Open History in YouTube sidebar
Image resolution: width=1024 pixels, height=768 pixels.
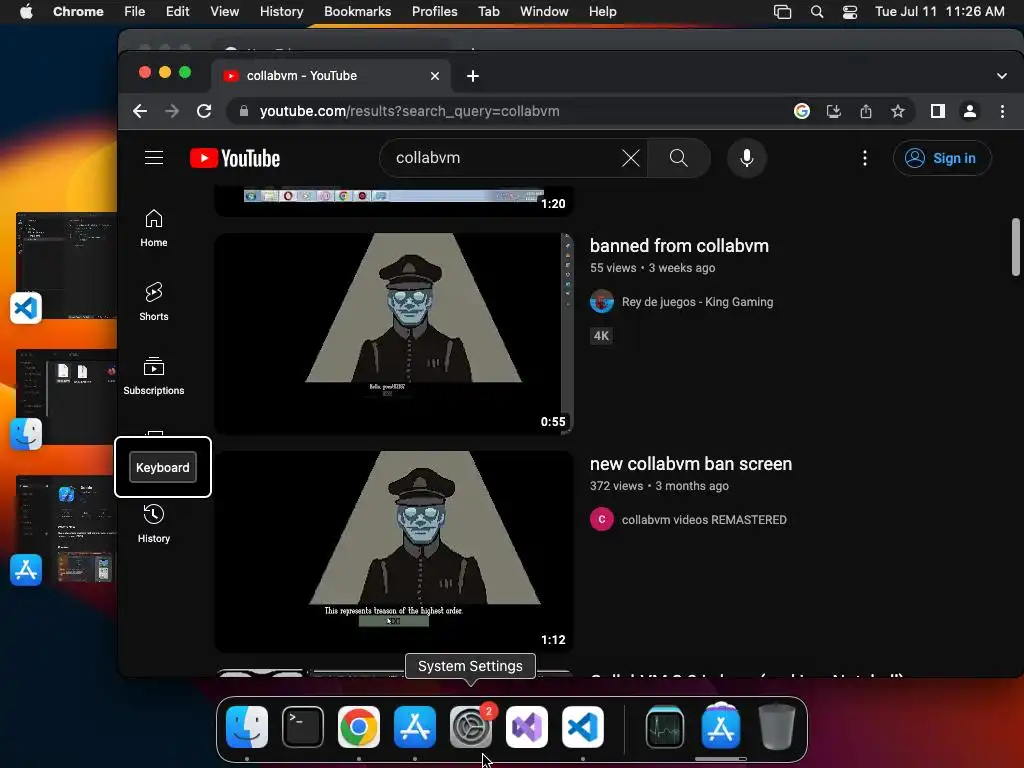tap(154, 524)
